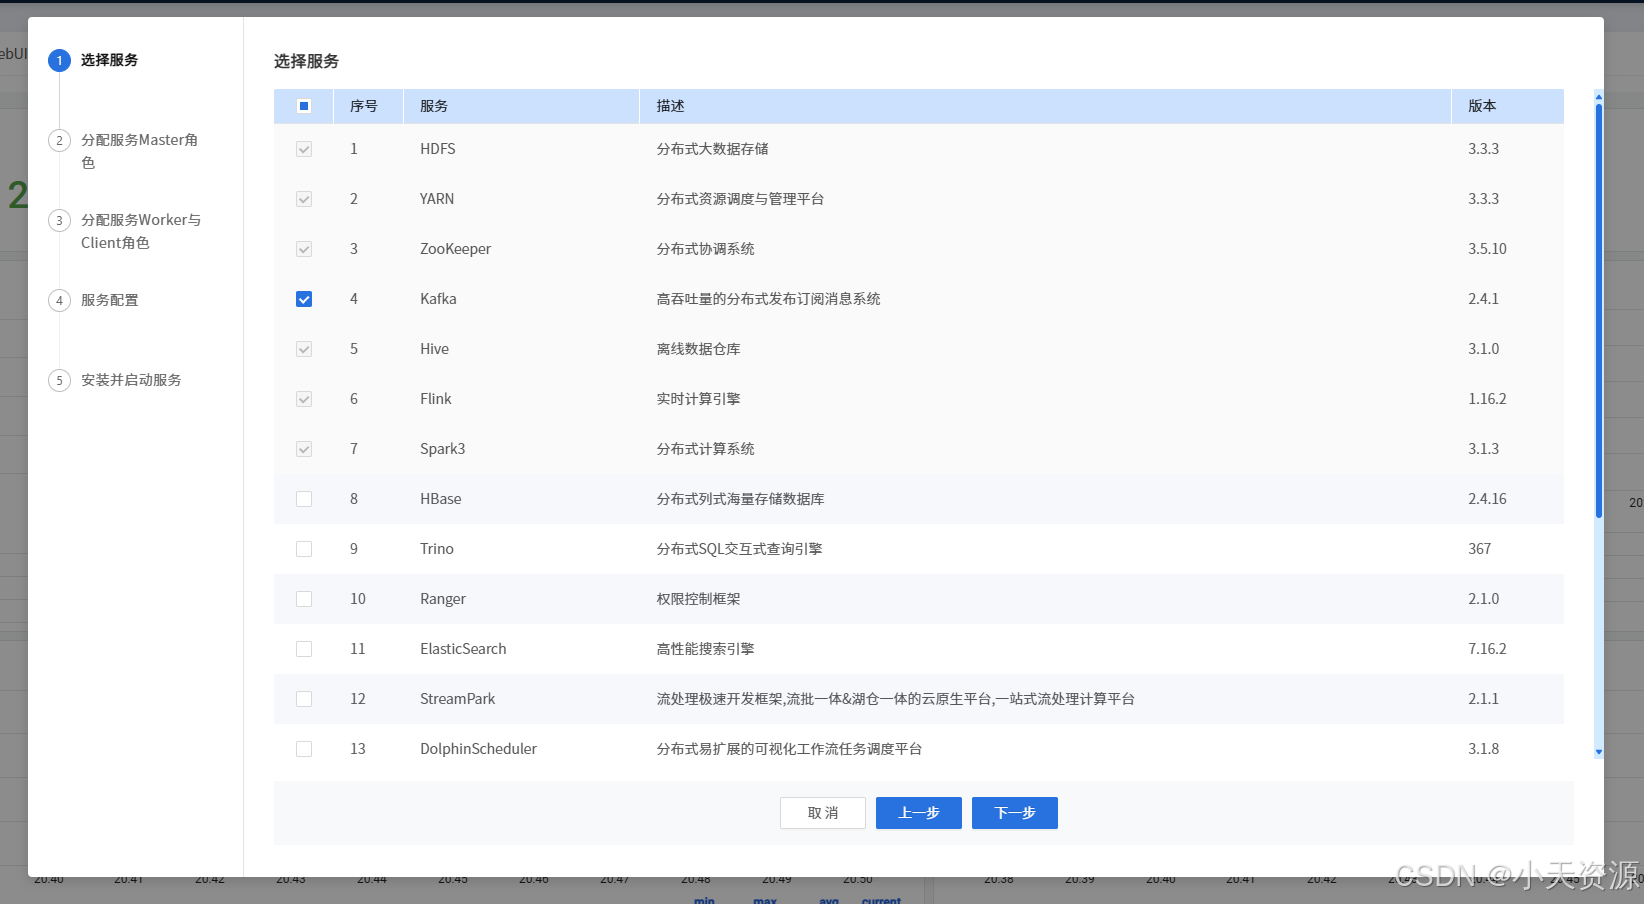Image resolution: width=1644 pixels, height=904 pixels.
Task: Click the 分配服务Master角色 step label
Action: 140,151
